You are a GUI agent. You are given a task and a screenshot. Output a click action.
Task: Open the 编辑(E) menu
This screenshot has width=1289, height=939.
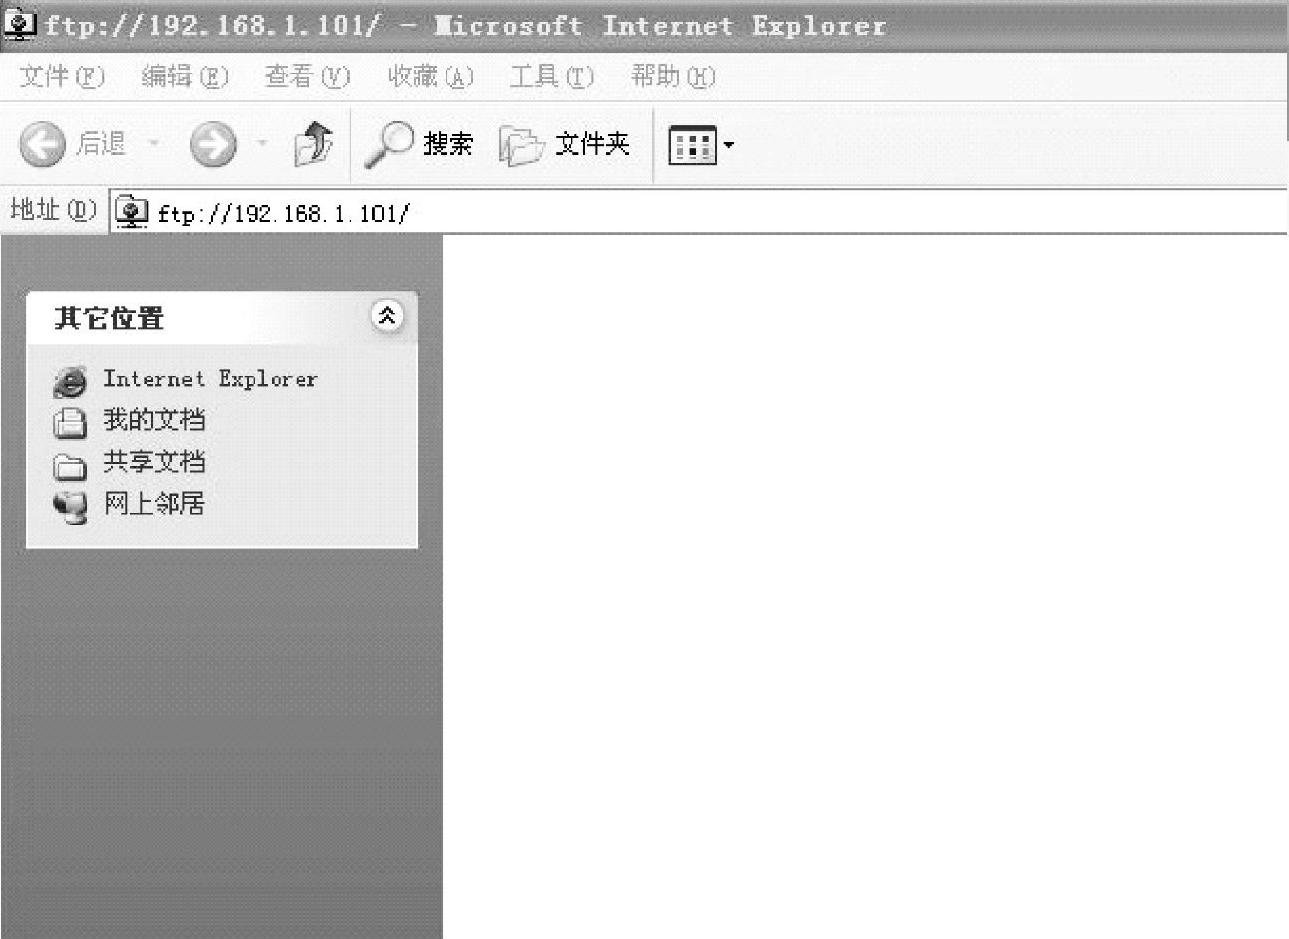tap(185, 77)
